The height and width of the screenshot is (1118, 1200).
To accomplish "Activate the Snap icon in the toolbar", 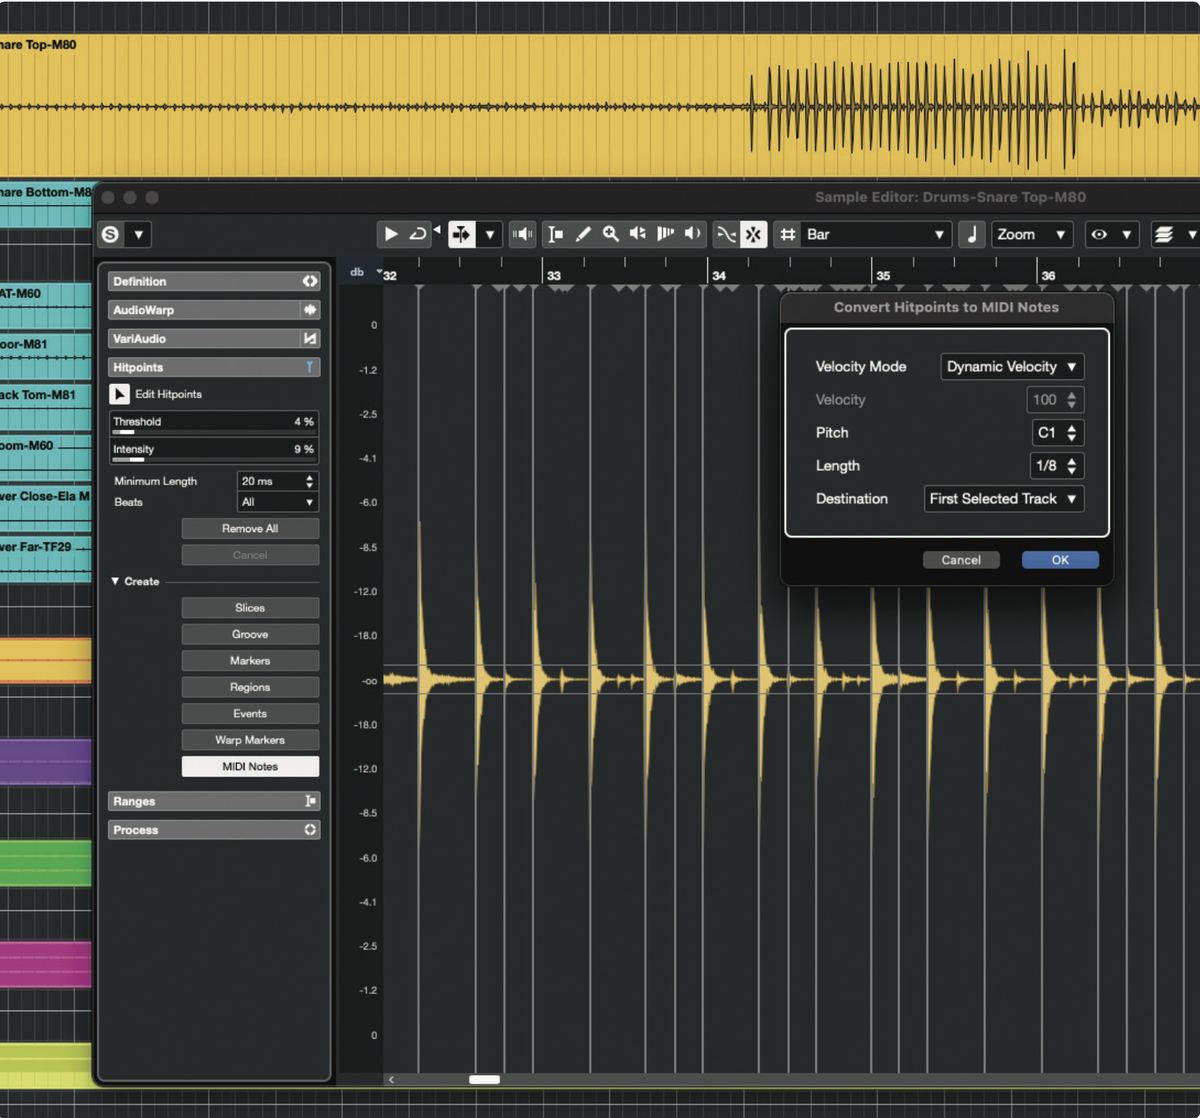I will 753,234.
